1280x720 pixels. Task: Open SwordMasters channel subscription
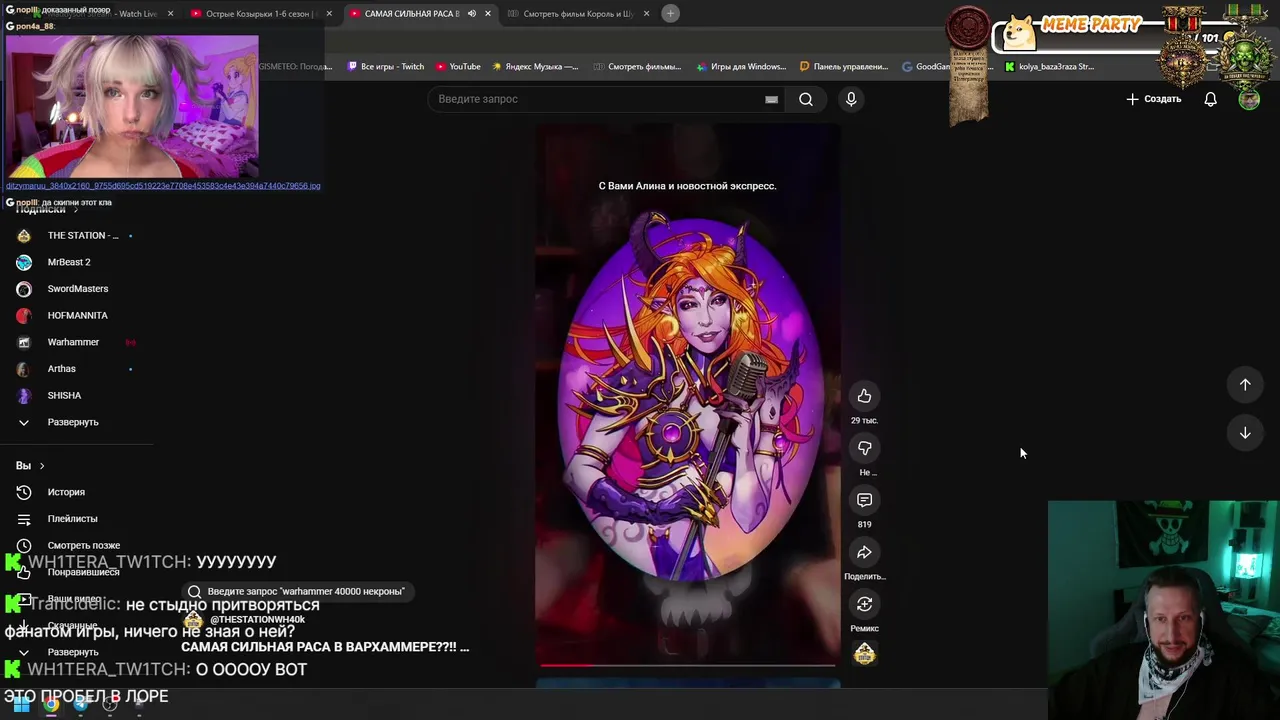click(76, 289)
